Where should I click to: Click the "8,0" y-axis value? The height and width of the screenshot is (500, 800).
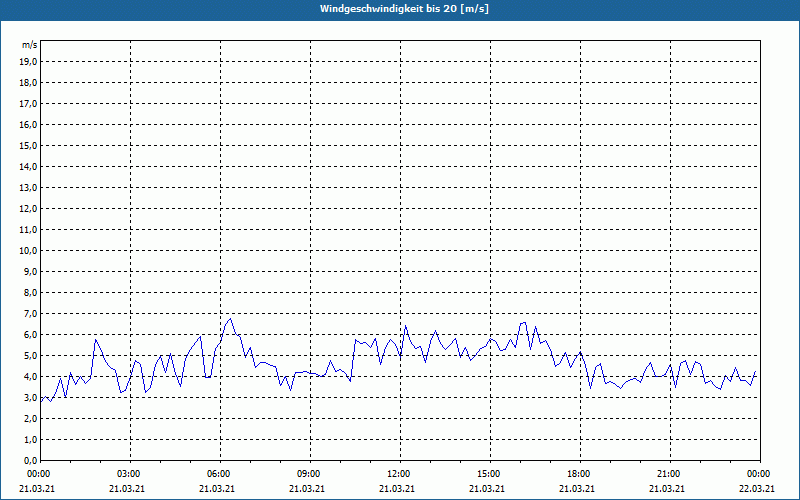[x=30, y=292]
